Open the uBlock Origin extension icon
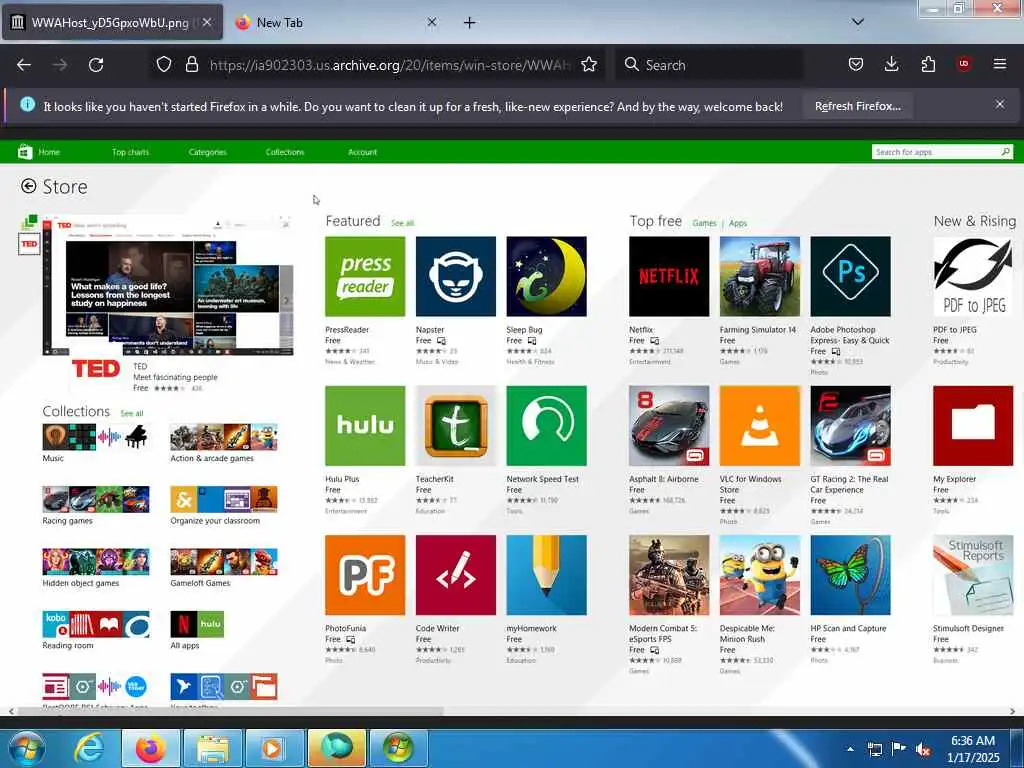Viewport: 1024px width, 768px height. pos(964,64)
